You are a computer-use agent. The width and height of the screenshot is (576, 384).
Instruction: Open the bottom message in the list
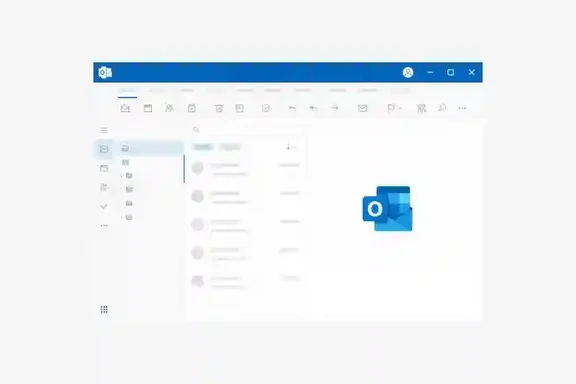tap(246, 282)
